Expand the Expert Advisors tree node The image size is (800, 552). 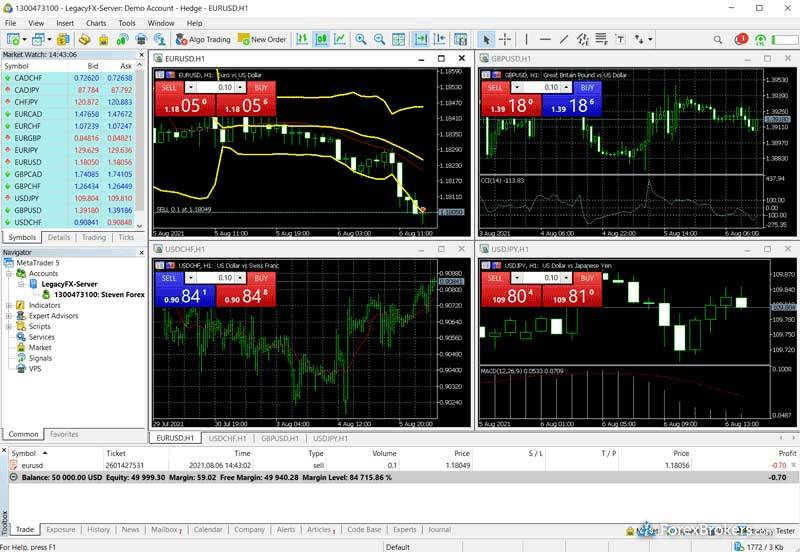(9, 316)
